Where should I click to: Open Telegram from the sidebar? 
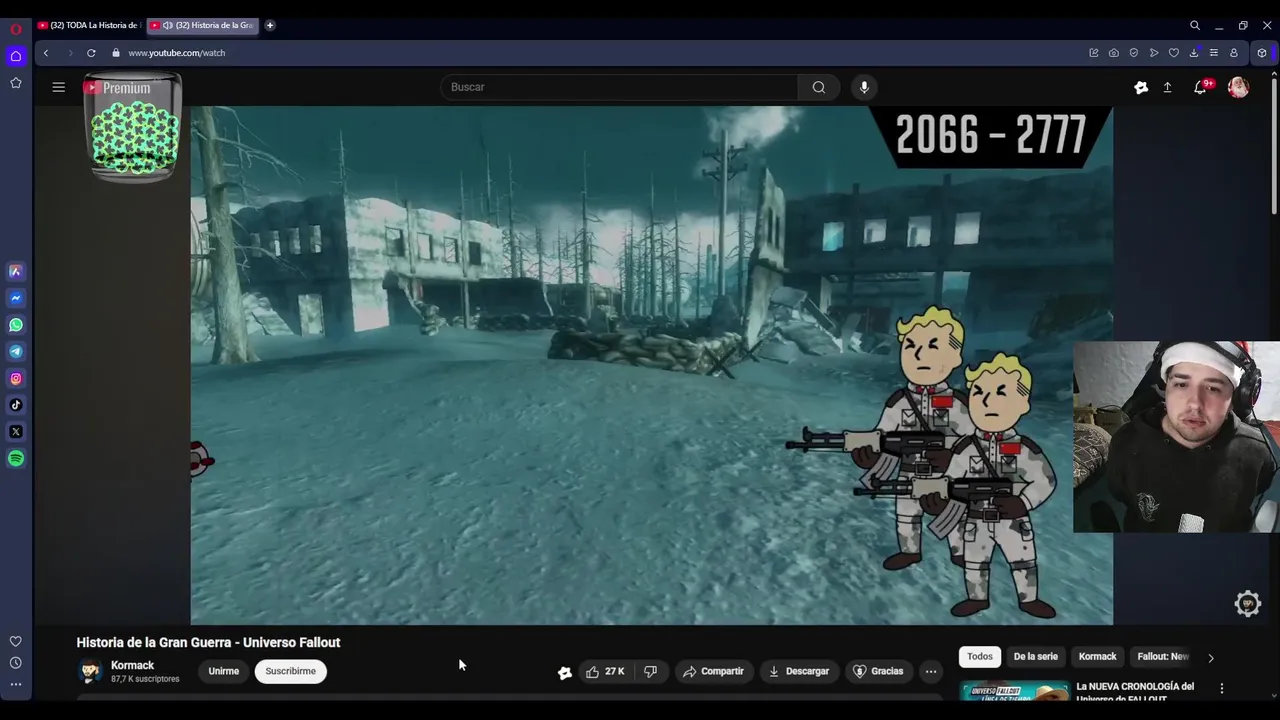click(x=16, y=351)
